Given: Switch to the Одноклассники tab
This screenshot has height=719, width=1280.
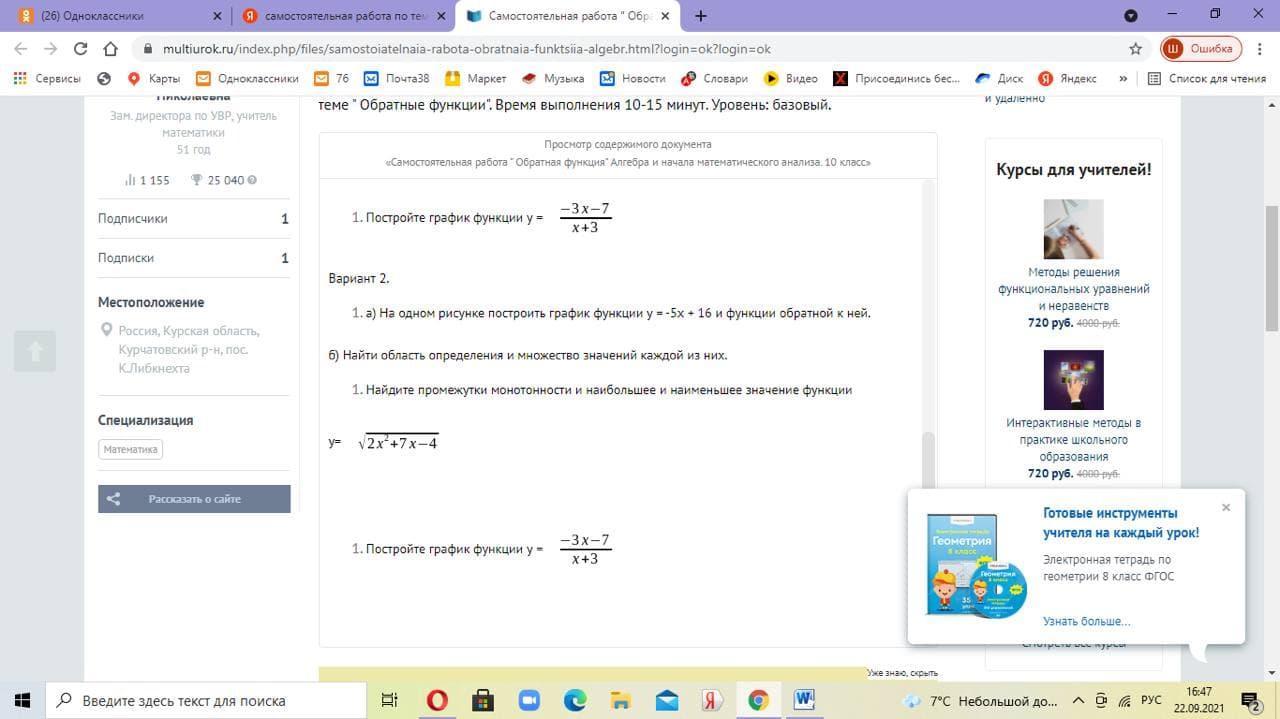Looking at the screenshot, I should 110,16.
